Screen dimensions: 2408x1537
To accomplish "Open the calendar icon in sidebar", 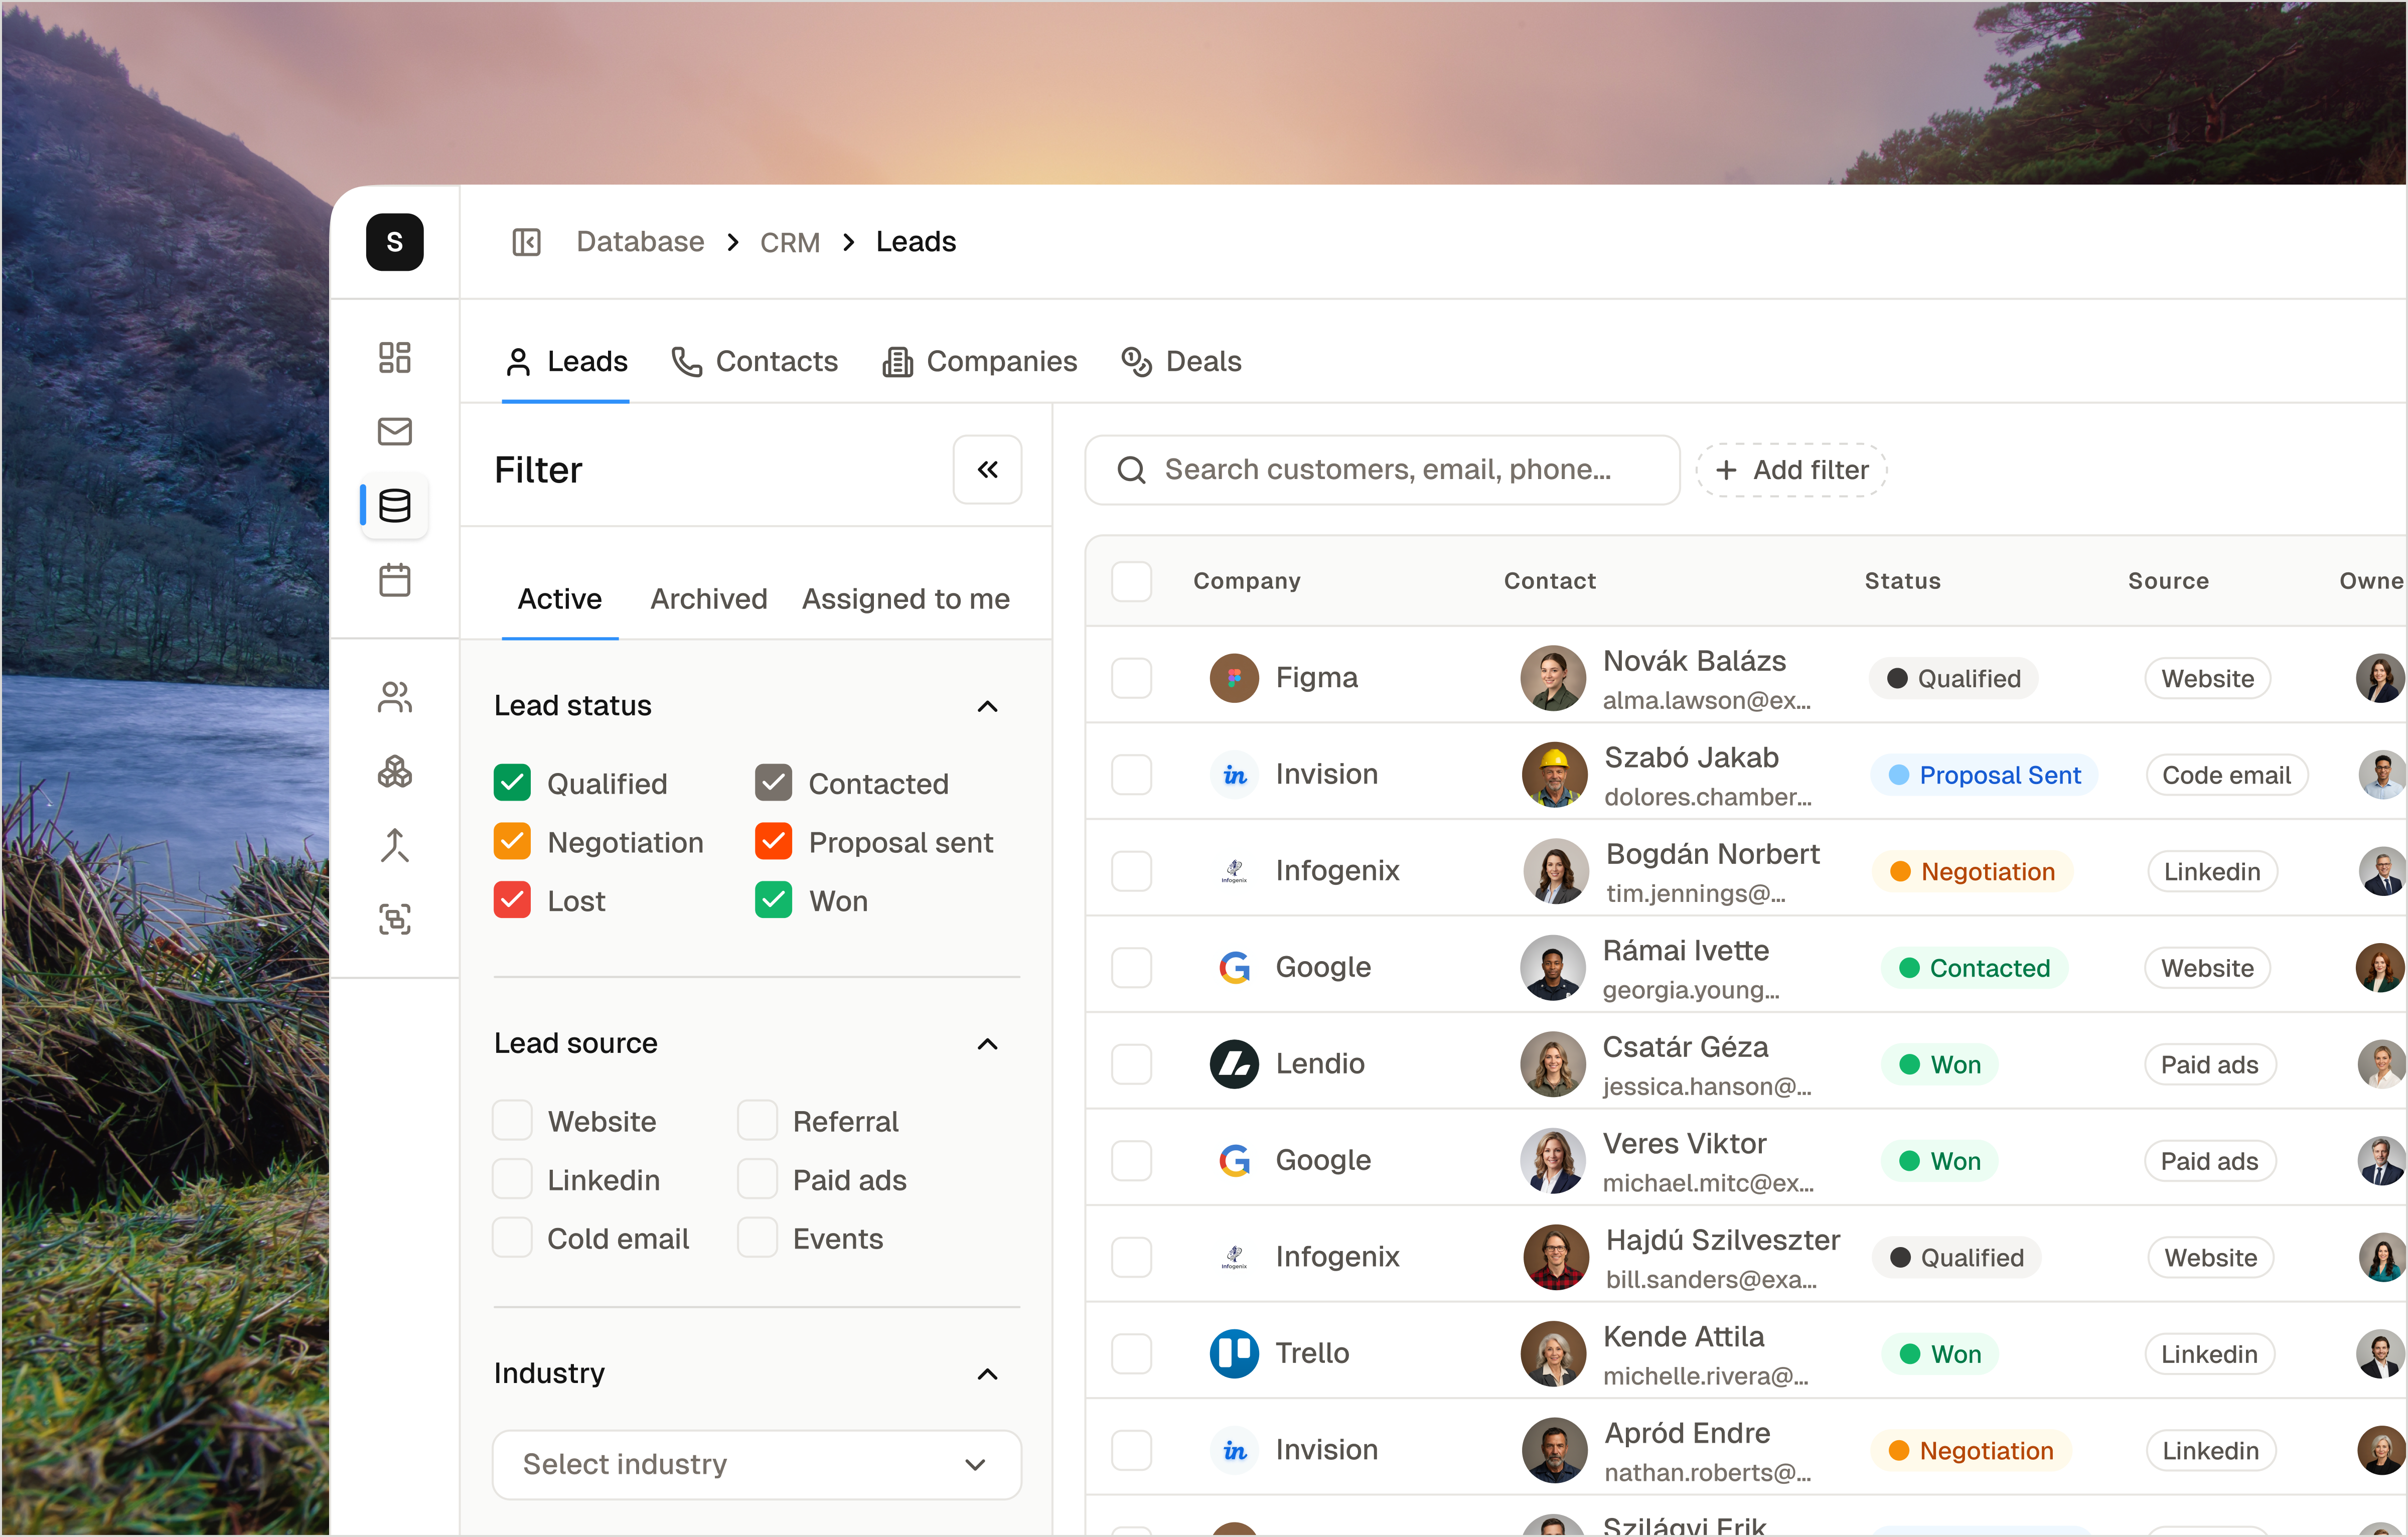I will tap(394, 580).
